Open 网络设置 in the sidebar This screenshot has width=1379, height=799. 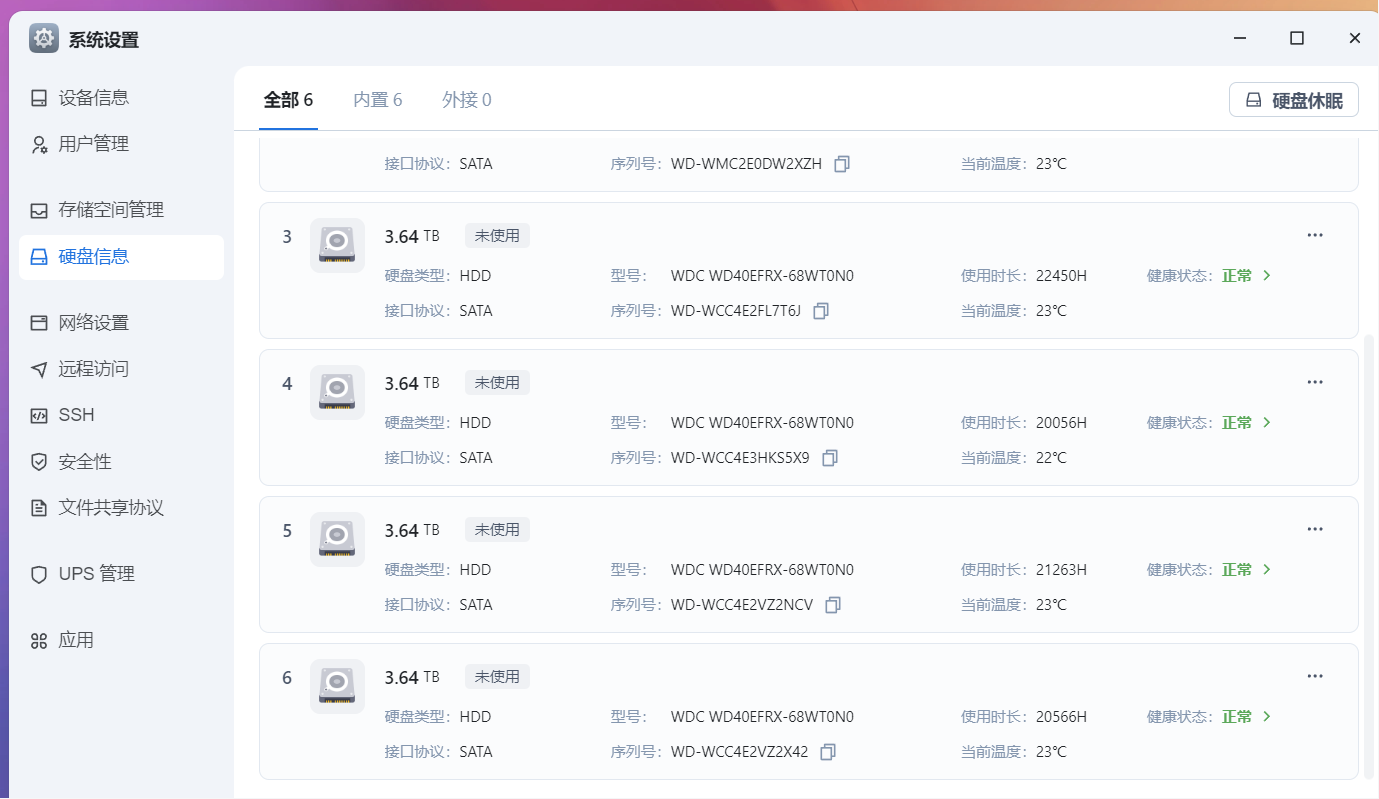[121, 323]
